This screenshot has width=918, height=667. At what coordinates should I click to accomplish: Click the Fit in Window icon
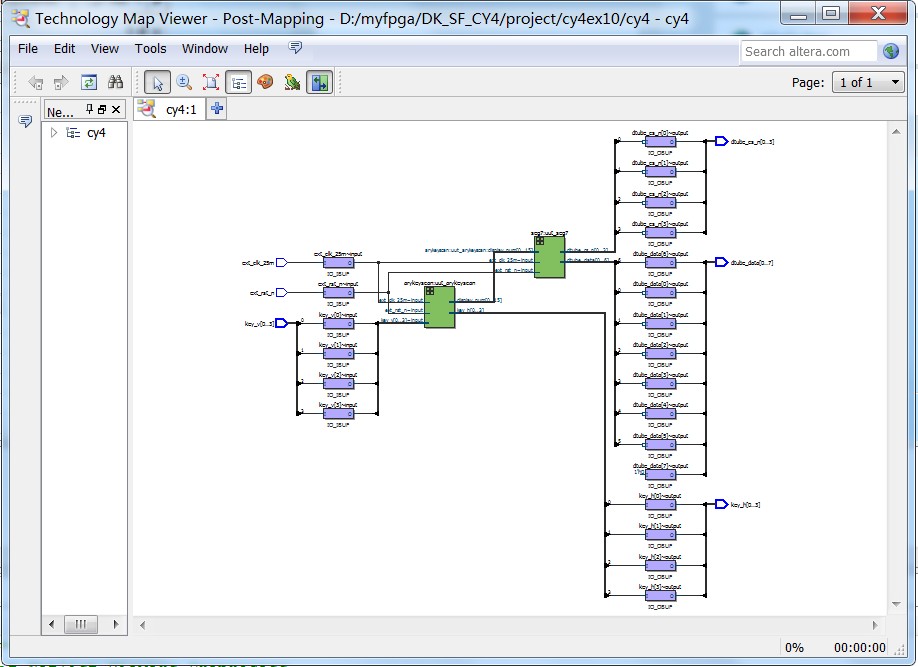(211, 83)
